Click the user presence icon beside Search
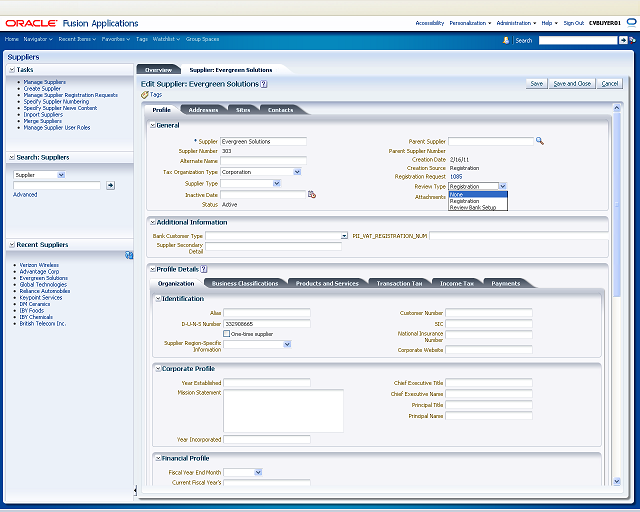640x512 pixels. point(506,40)
